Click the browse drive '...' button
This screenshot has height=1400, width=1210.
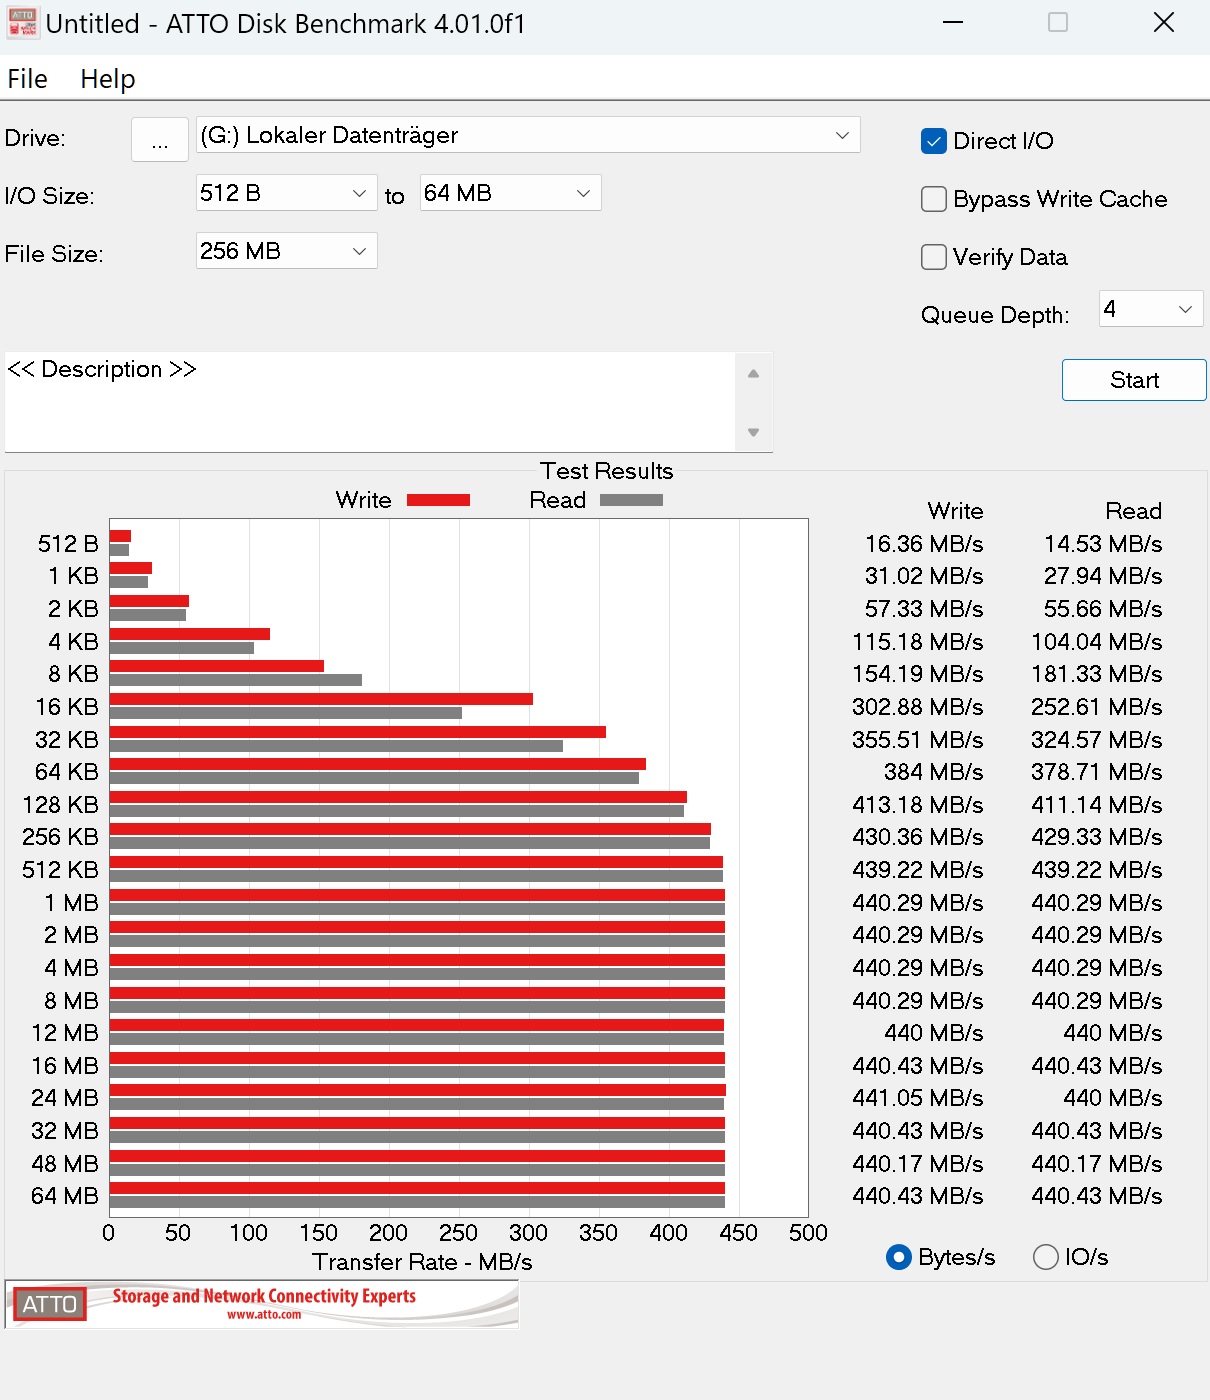(160, 139)
